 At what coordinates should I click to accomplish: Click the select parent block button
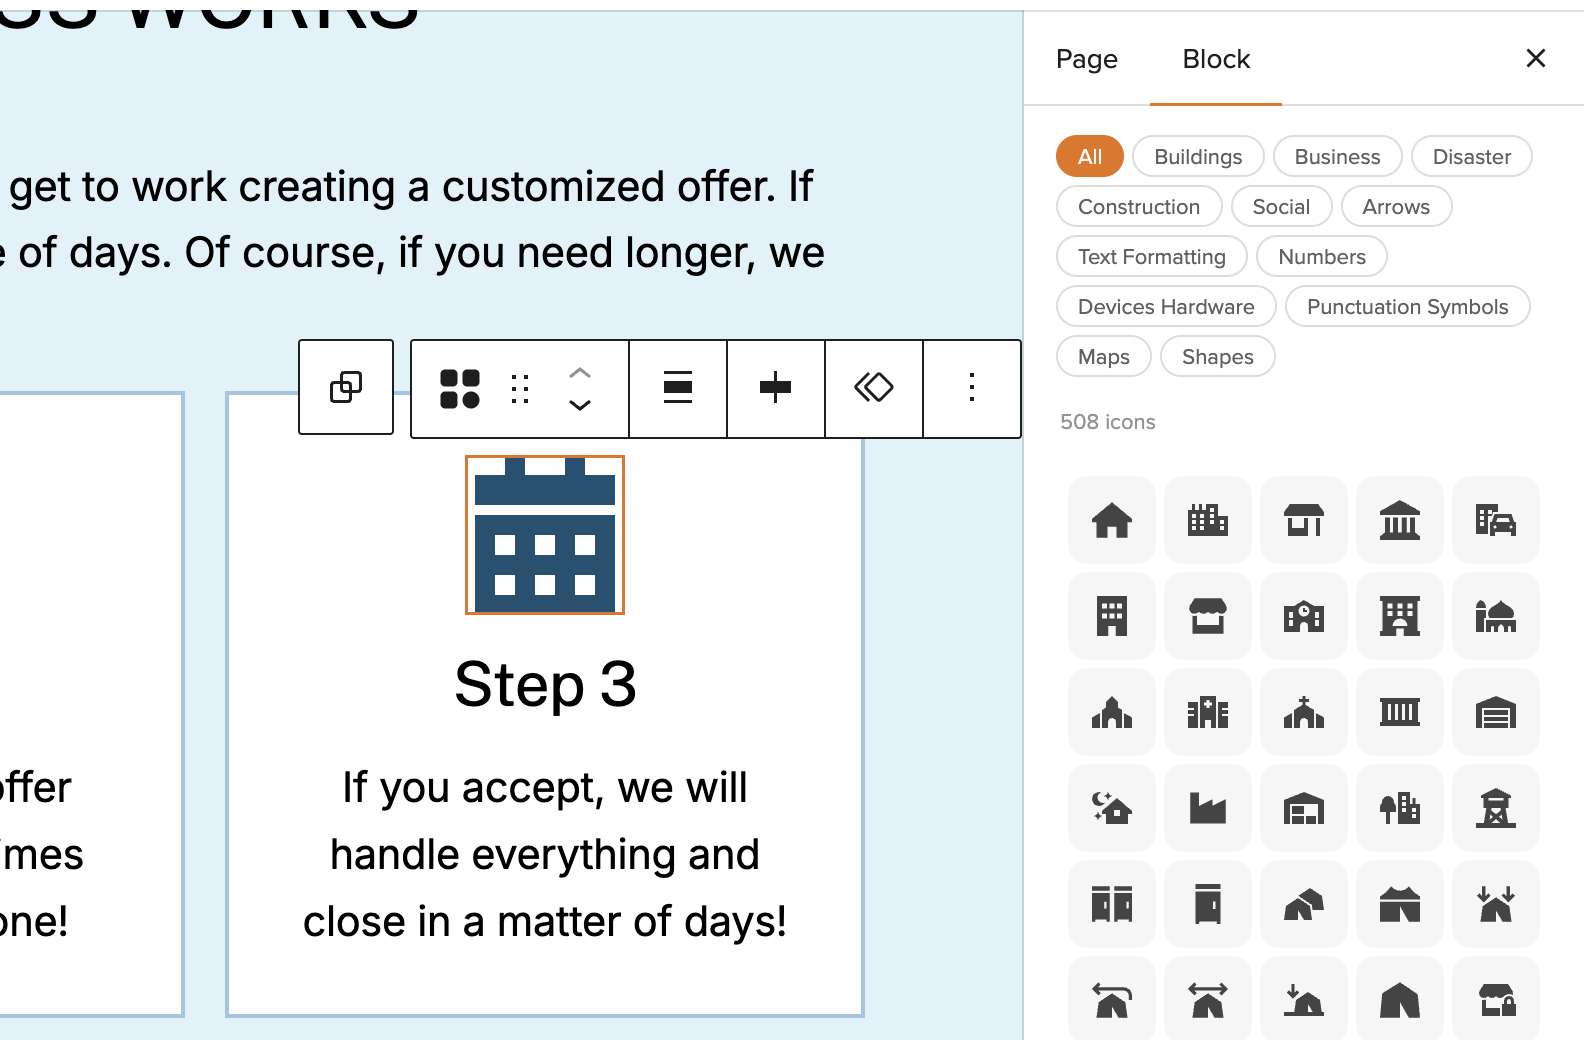click(x=346, y=387)
